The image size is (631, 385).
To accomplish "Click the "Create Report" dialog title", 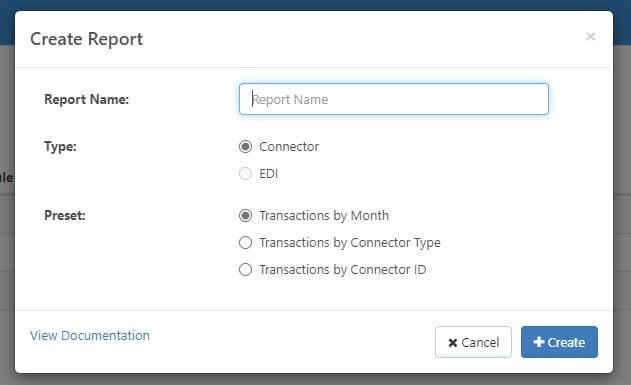I will (87, 39).
